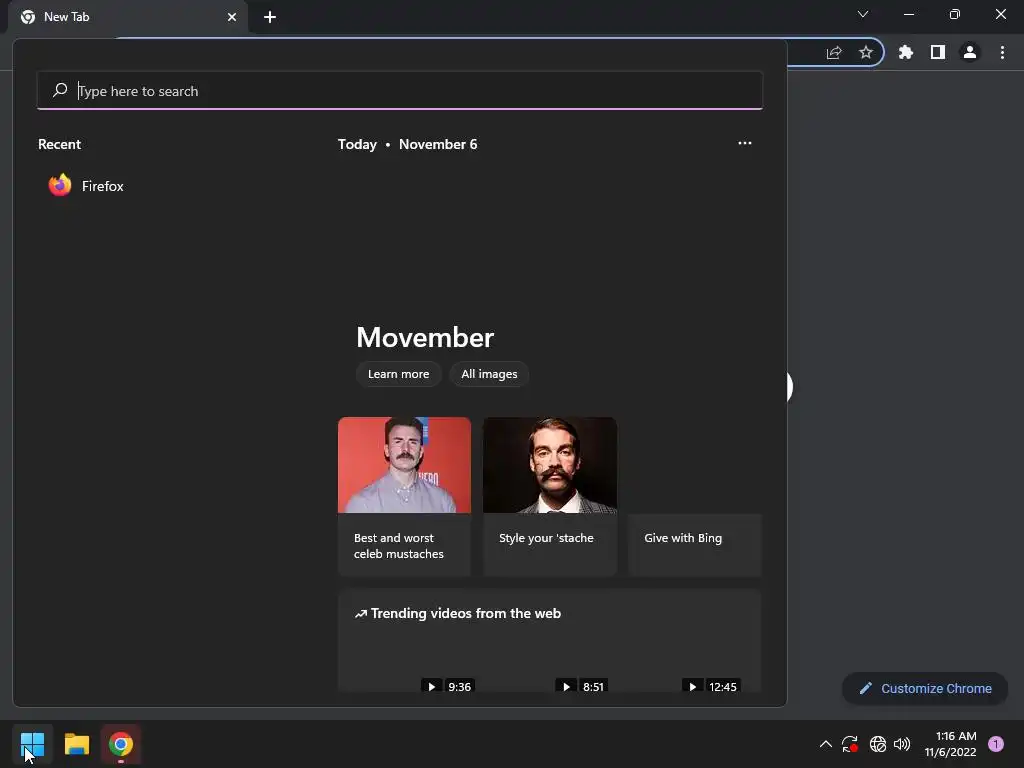The image size is (1024, 768).
Task: Focus the Type here to search field
Action: tap(400, 91)
